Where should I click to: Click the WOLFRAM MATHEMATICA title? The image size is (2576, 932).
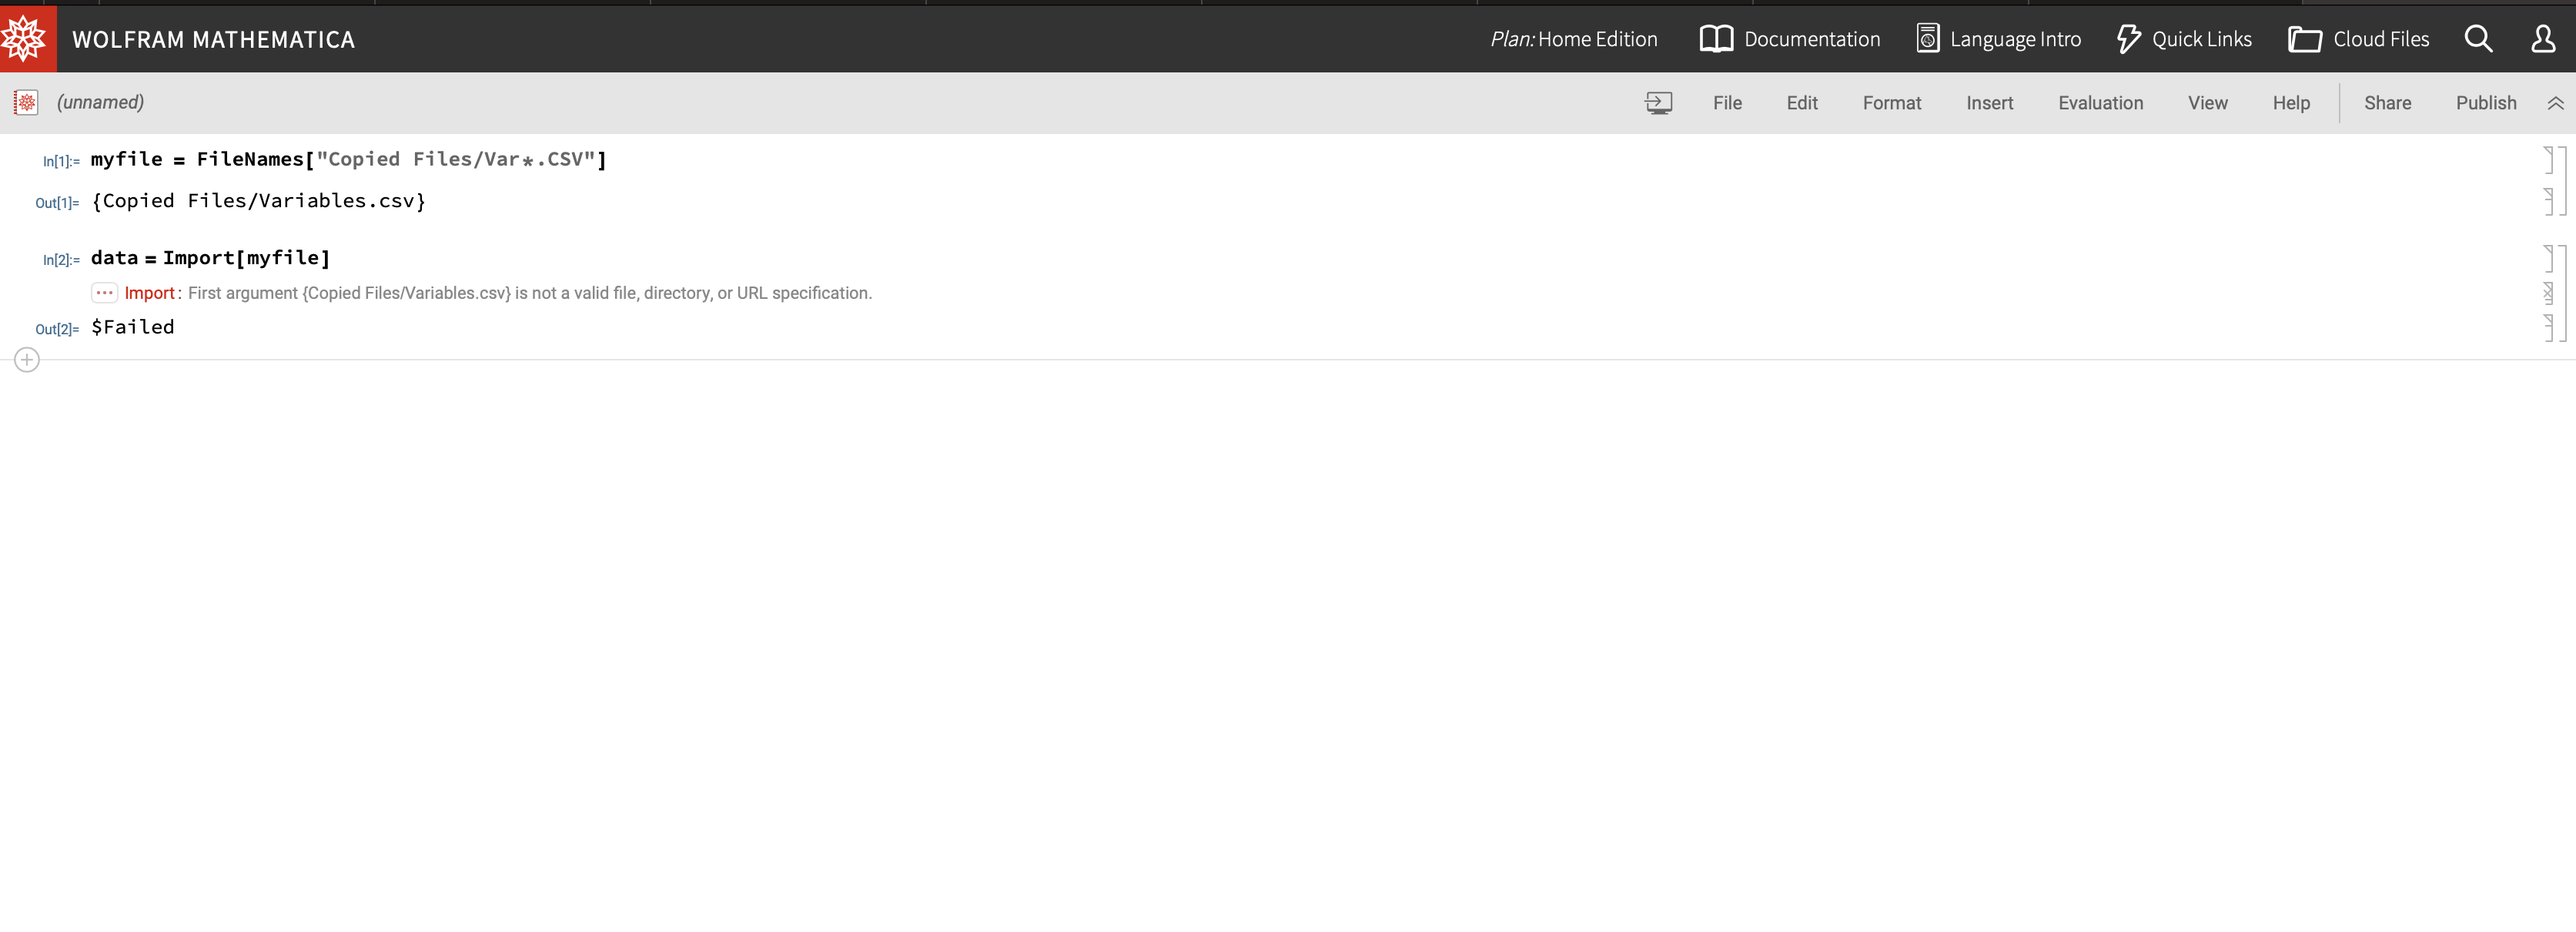tap(213, 39)
